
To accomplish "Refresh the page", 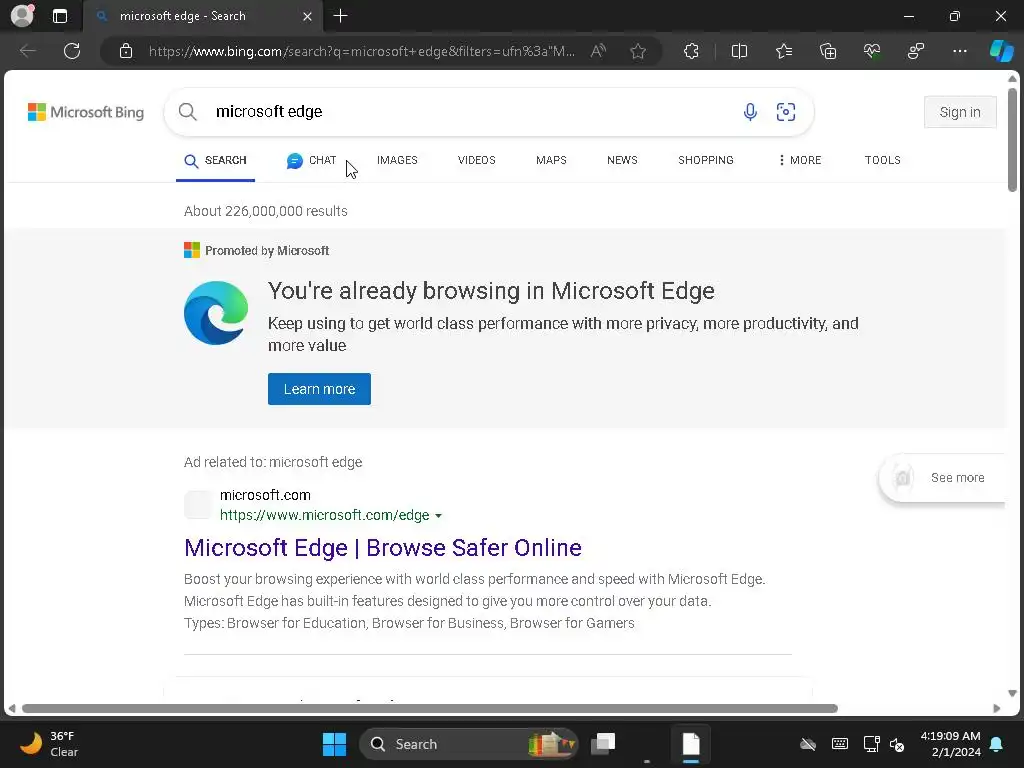I will click(72, 51).
